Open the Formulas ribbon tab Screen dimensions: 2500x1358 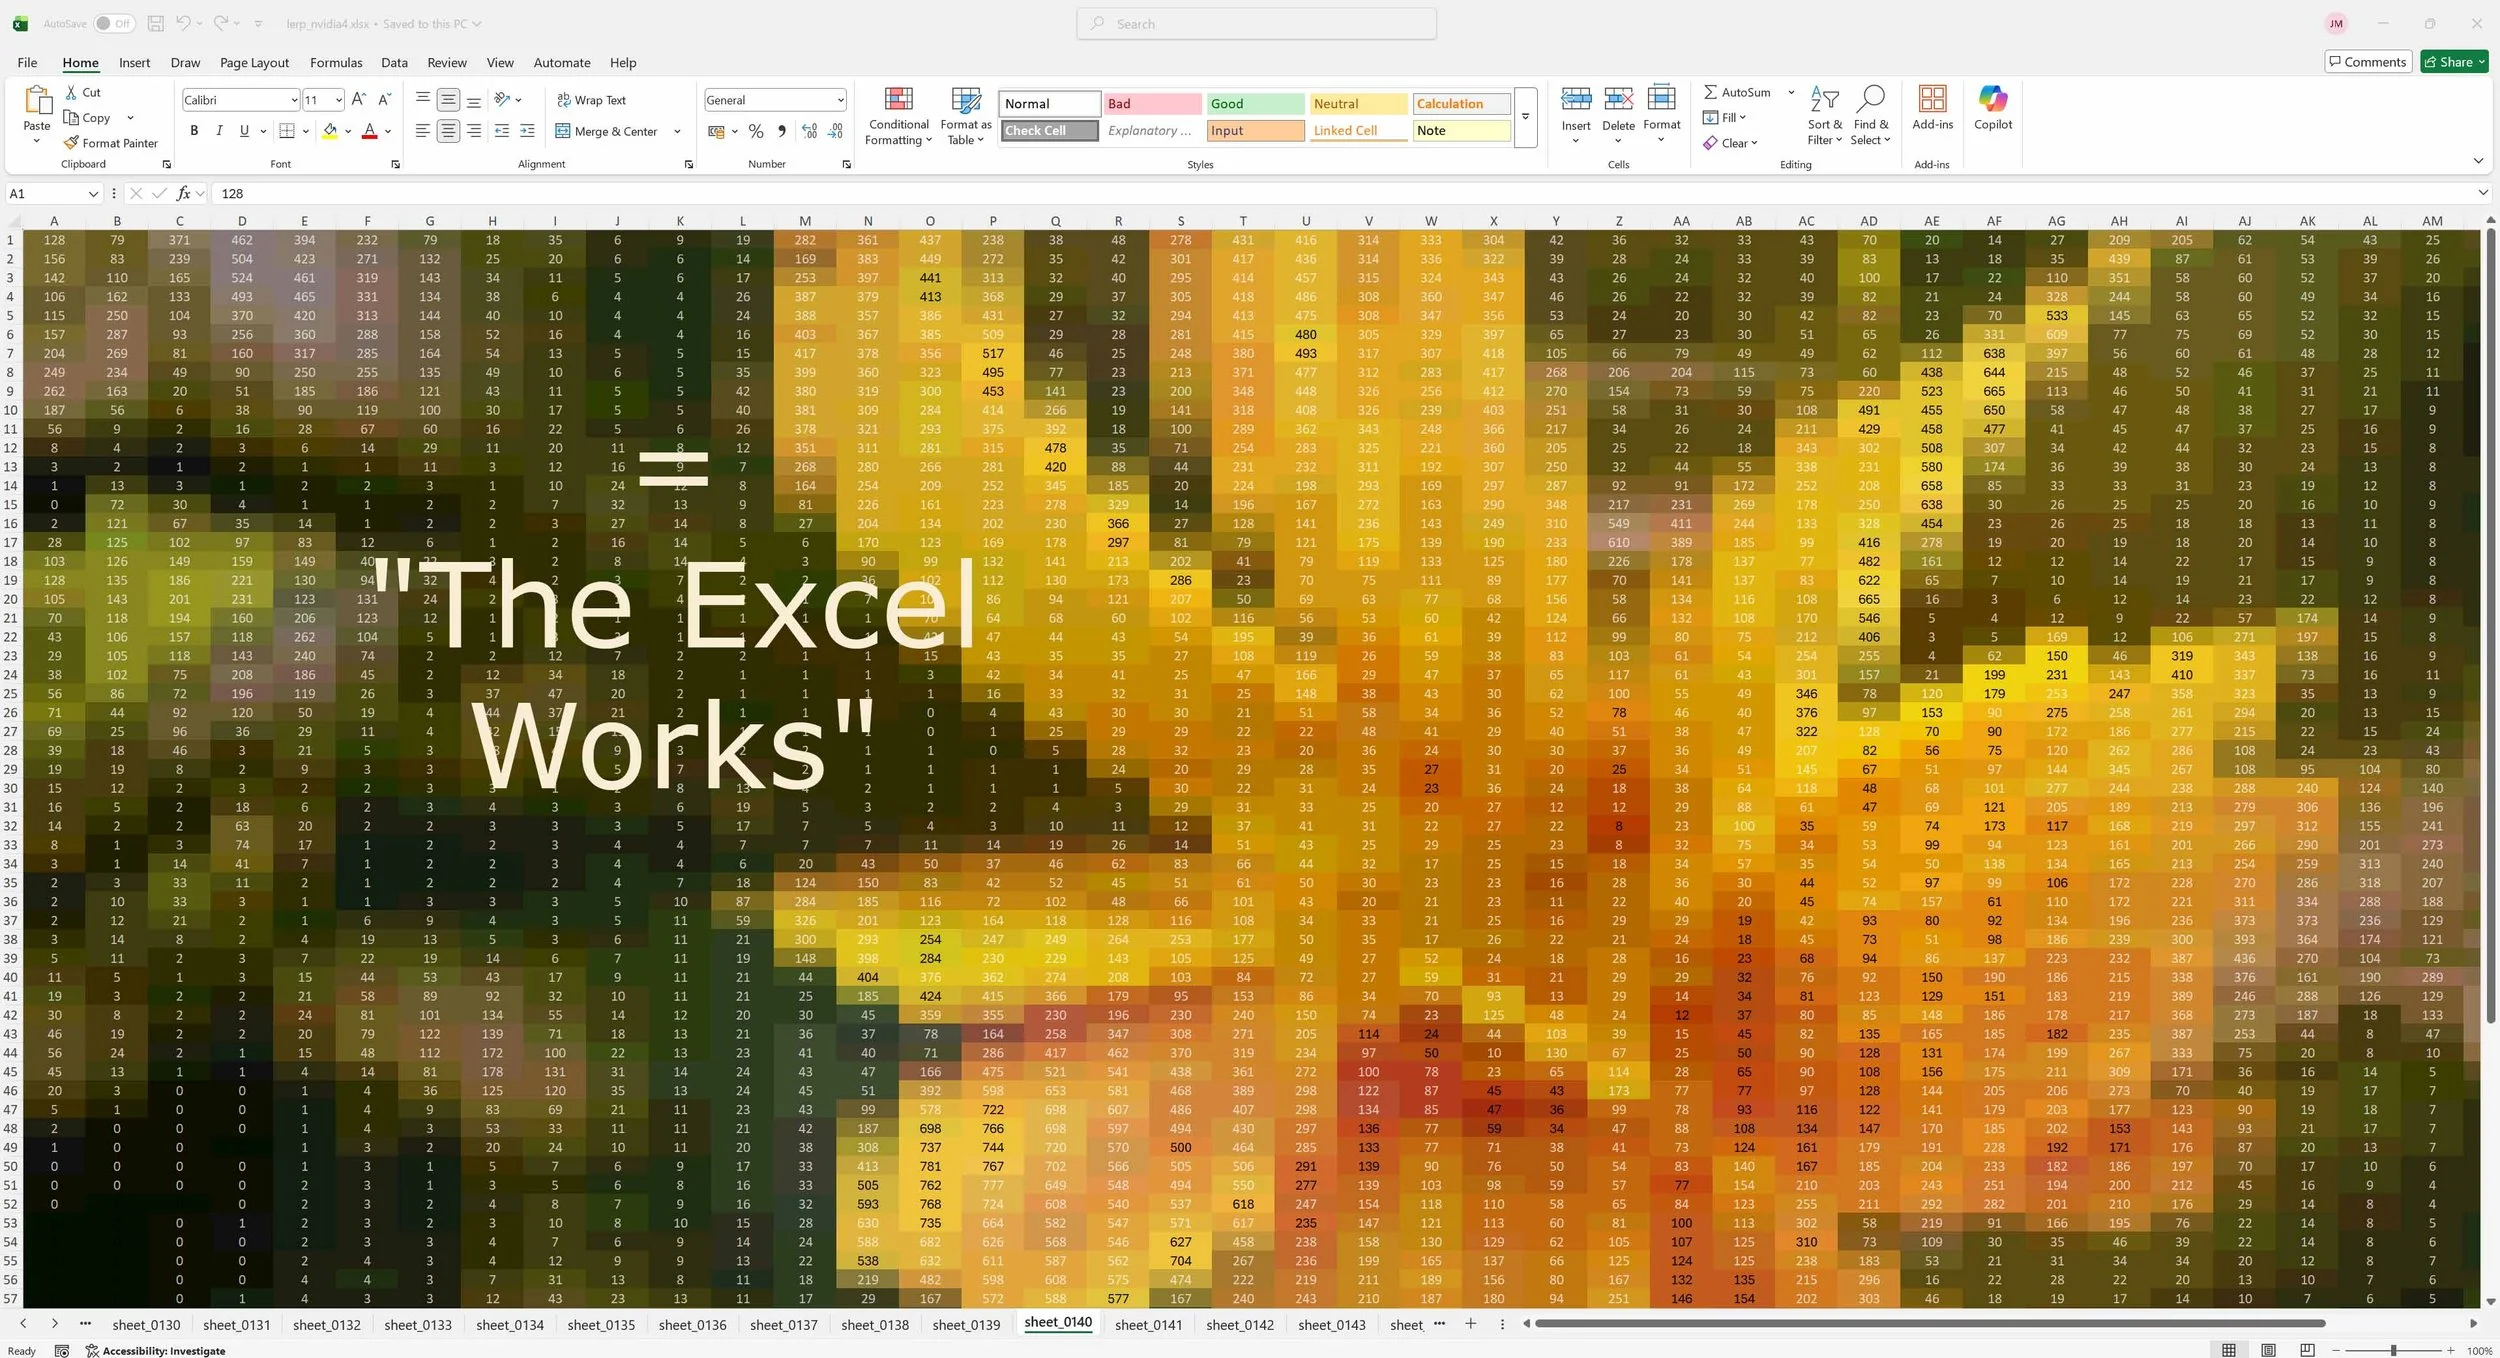click(x=336, y=62)
